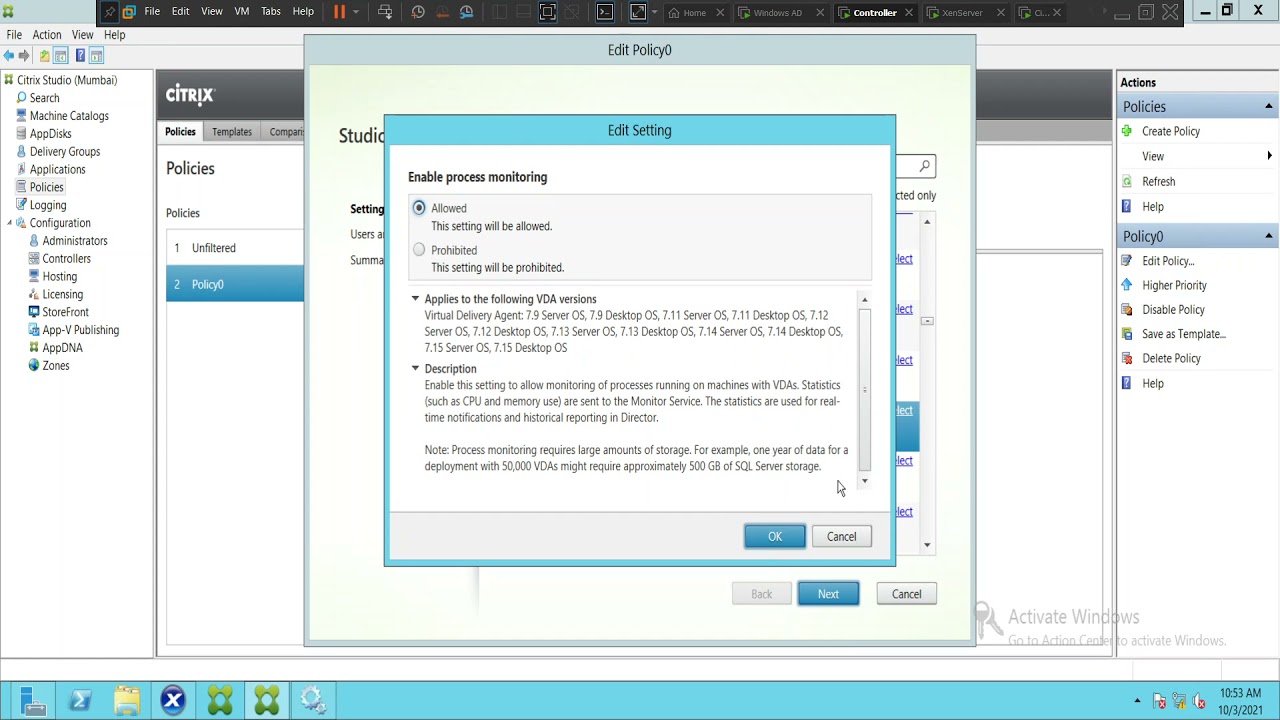Image resolution: width=1280 pixels, height=720 pixels.
Task: Open App-V Publishing node
Action: point(80,330)
